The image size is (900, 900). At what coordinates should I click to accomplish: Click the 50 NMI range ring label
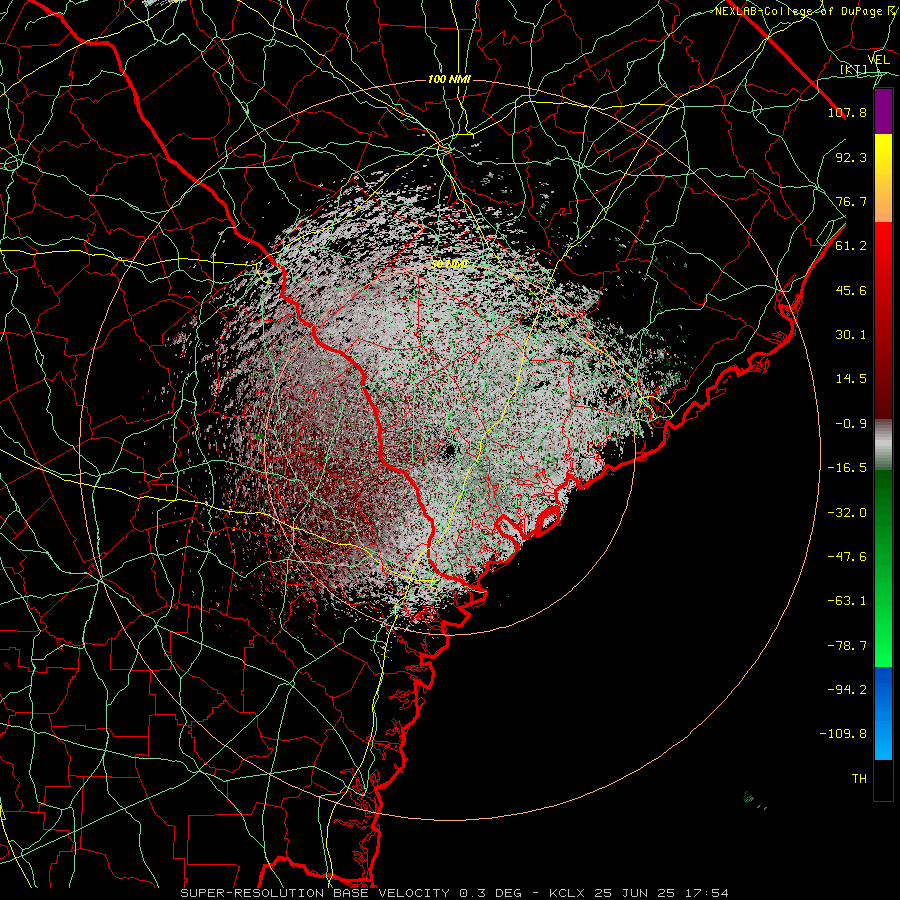(449, 265)
